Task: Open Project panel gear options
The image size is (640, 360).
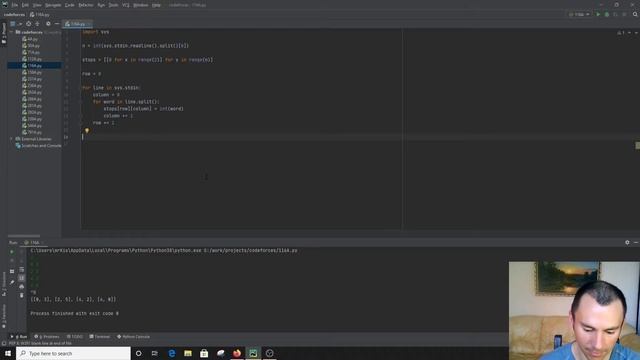Action: [48, 24]
